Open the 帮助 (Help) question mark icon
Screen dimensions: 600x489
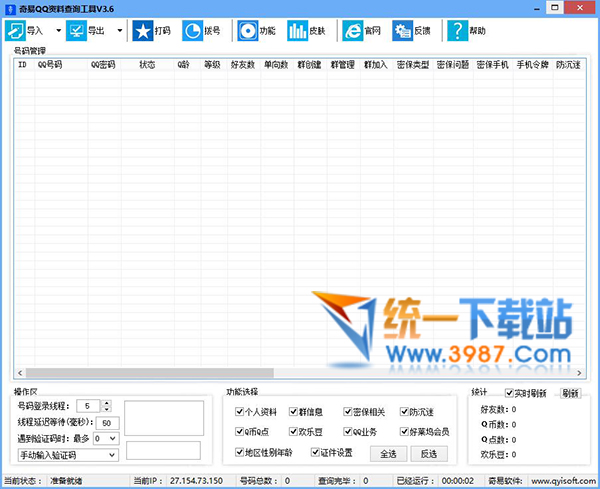[x=456, y=31]
